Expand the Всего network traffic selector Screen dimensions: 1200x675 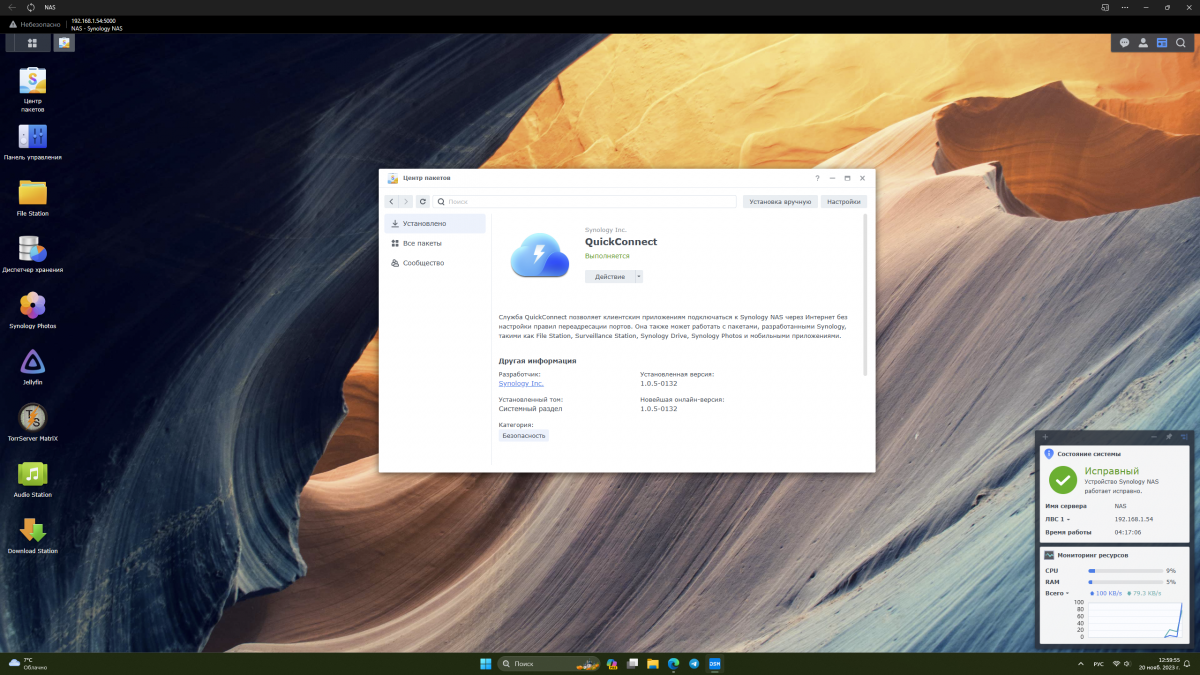[x=1057, y=593]
